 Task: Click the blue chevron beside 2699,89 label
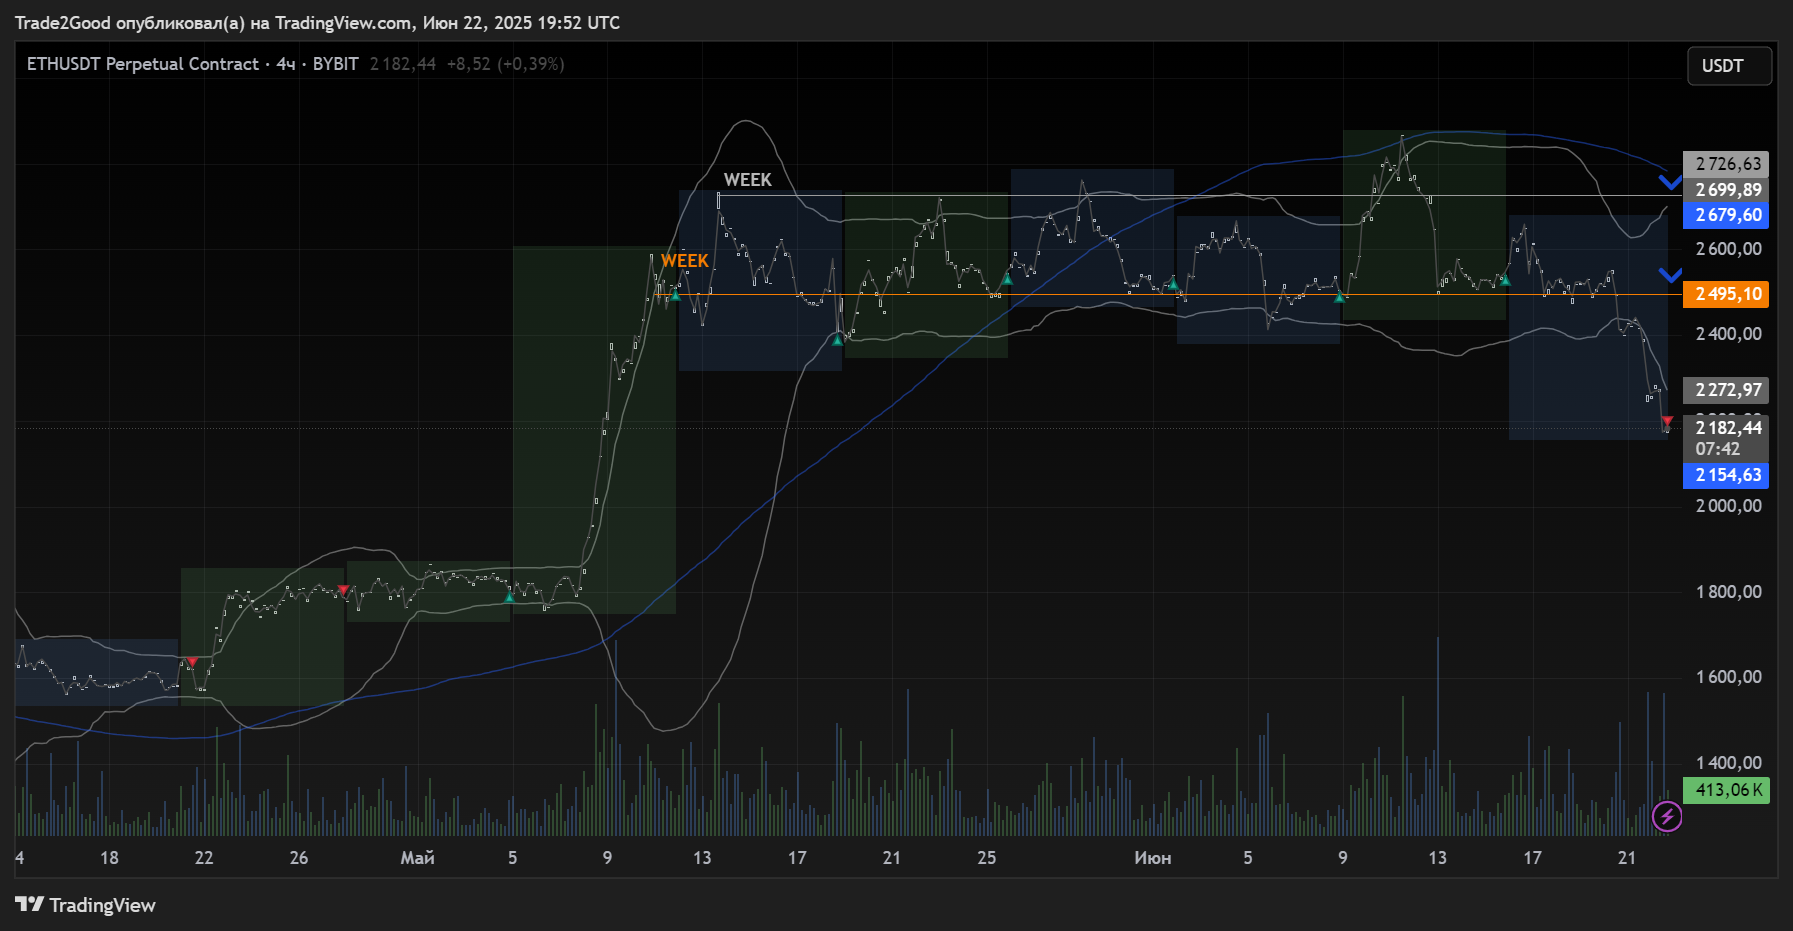1669,182
